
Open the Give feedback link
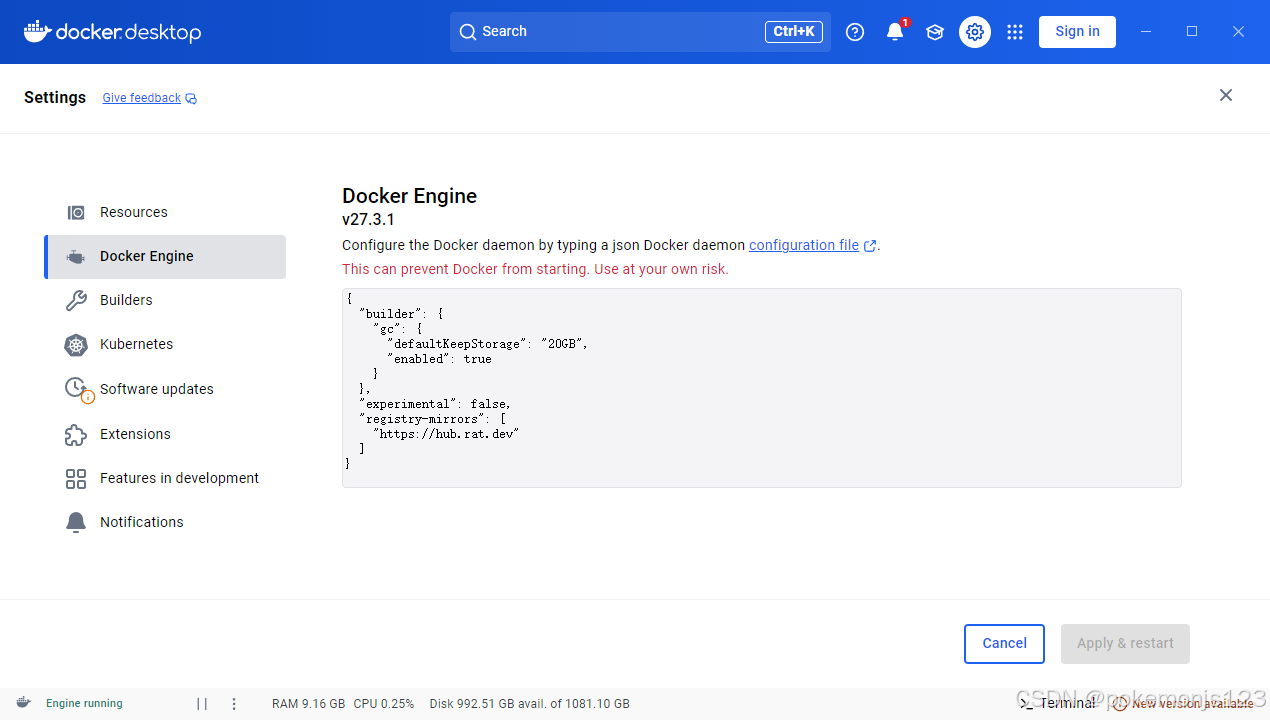pyautogui.click(x=142, y=98)
